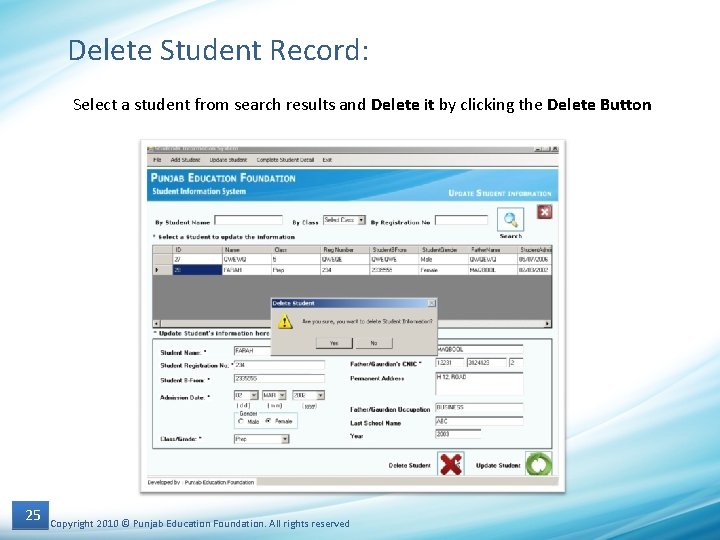Click the 'Female' gender cell in grid
720x540 pixels.
click(443, 270)
